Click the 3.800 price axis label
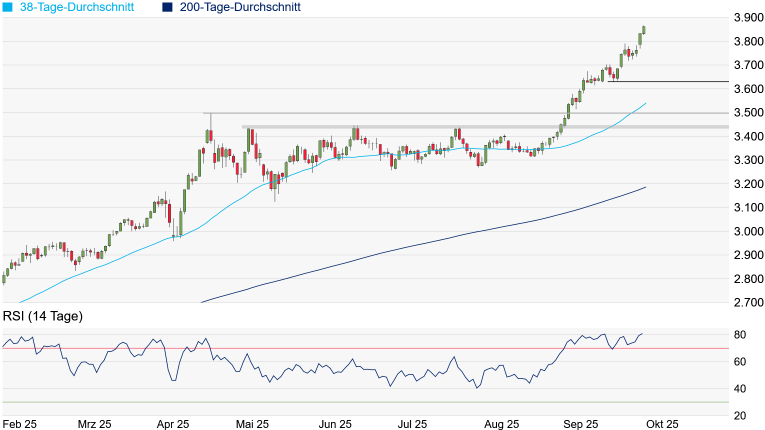The image size is (765, 430). tap(748, 41)
